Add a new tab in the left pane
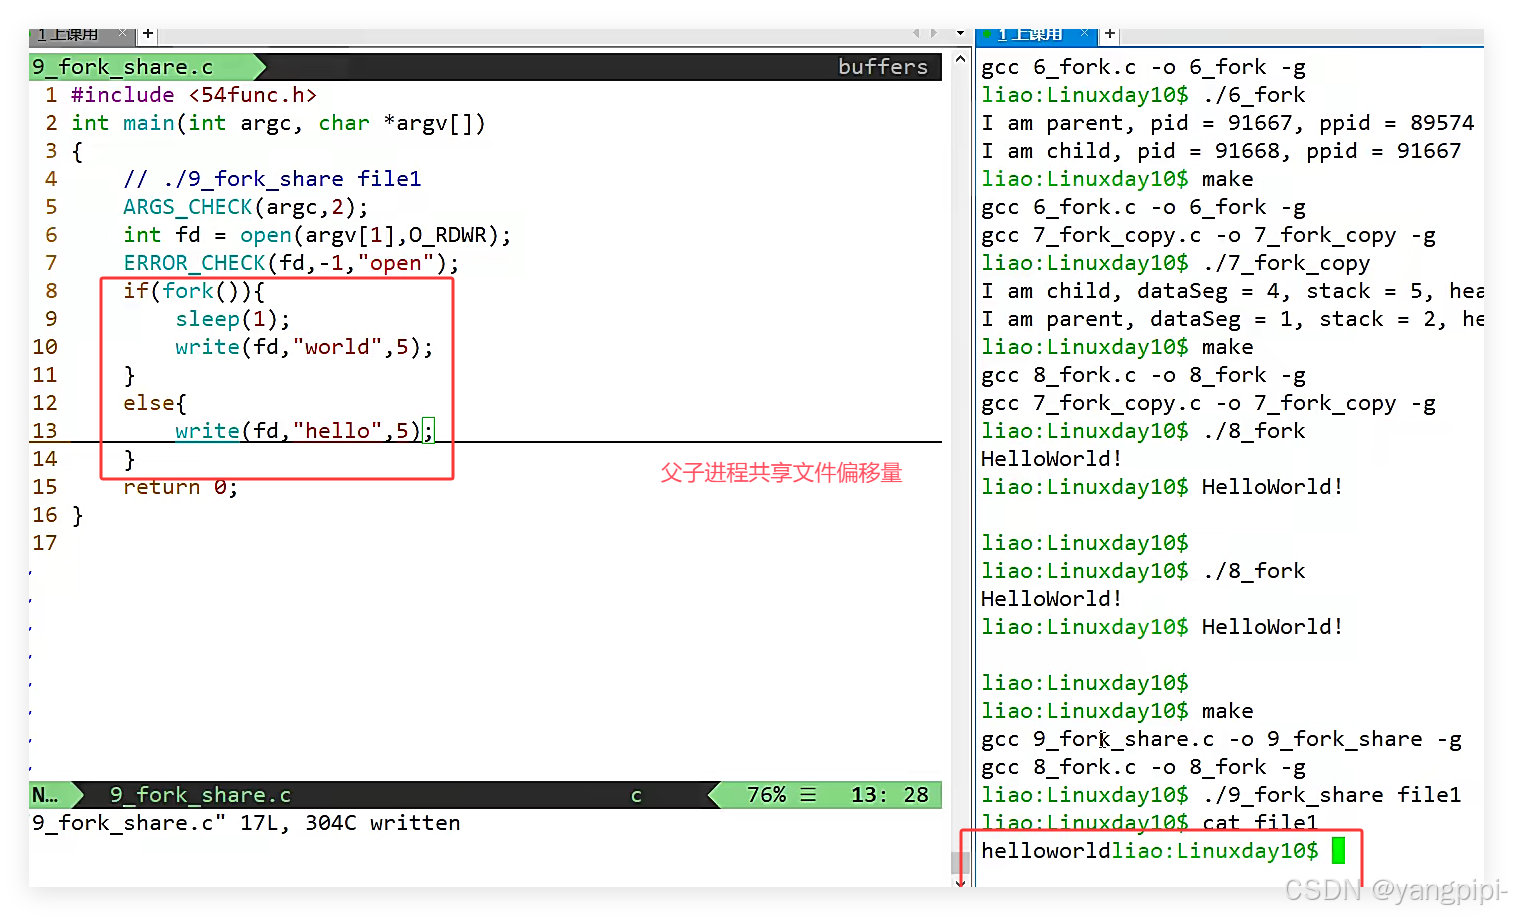1513x916 pixels. tap(148, 34)
